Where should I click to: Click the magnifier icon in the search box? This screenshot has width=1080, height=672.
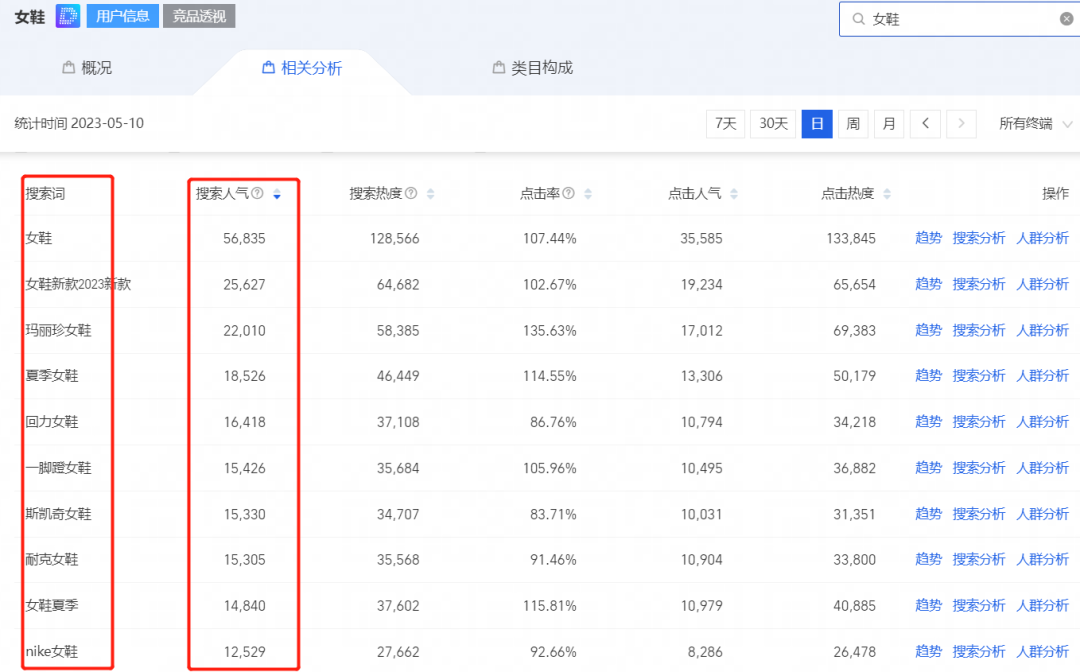click(858, 19)
